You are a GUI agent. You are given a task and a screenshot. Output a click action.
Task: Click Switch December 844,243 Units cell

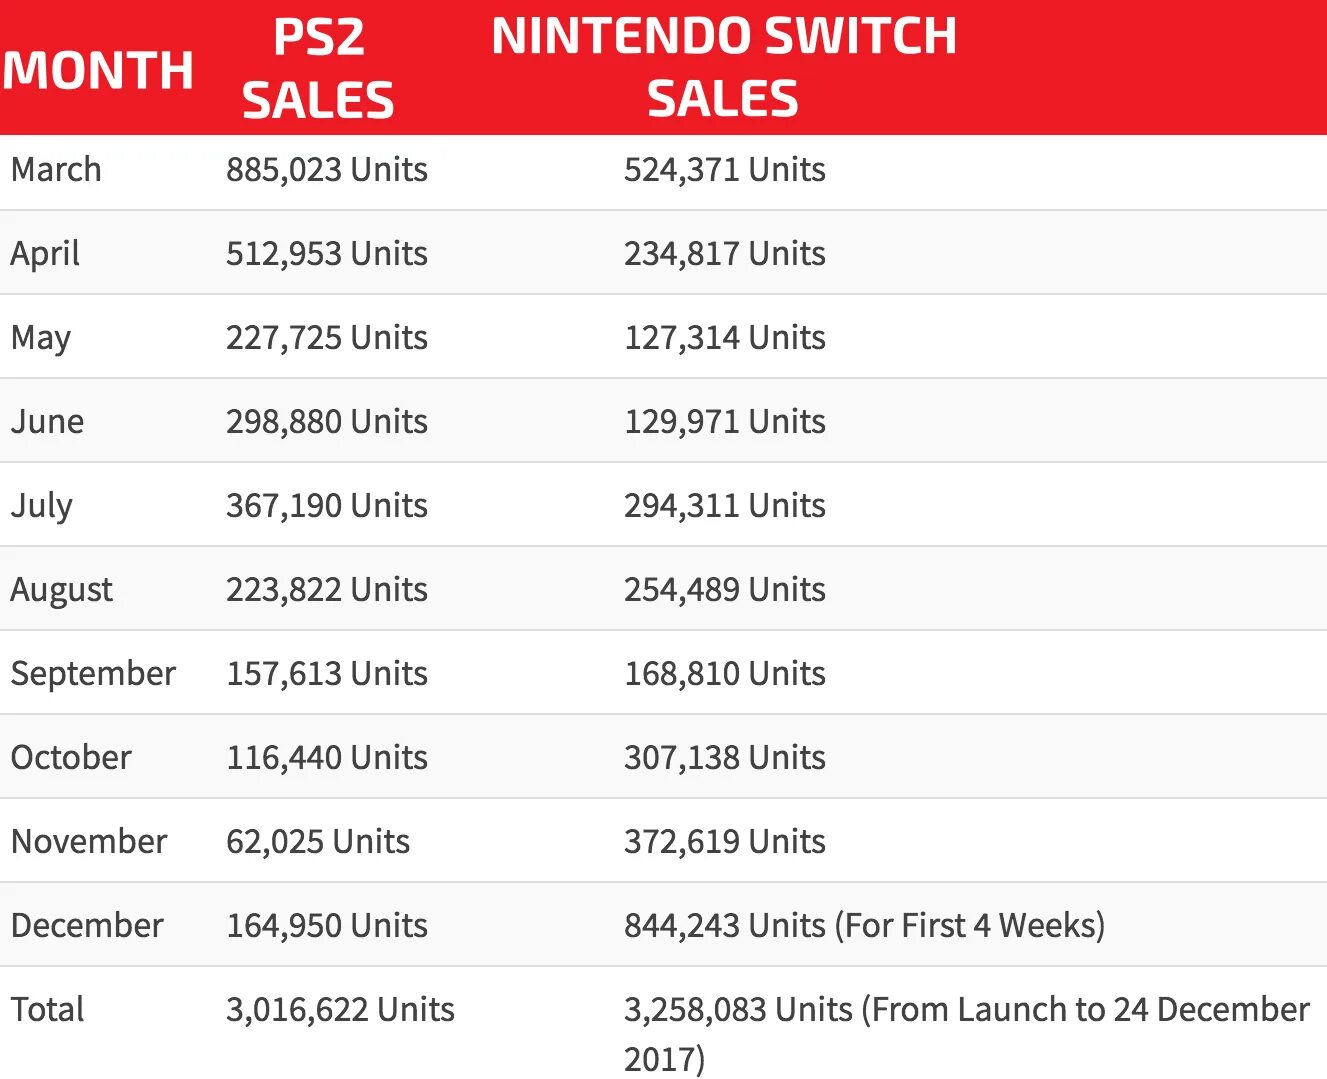tap(865, 925)
